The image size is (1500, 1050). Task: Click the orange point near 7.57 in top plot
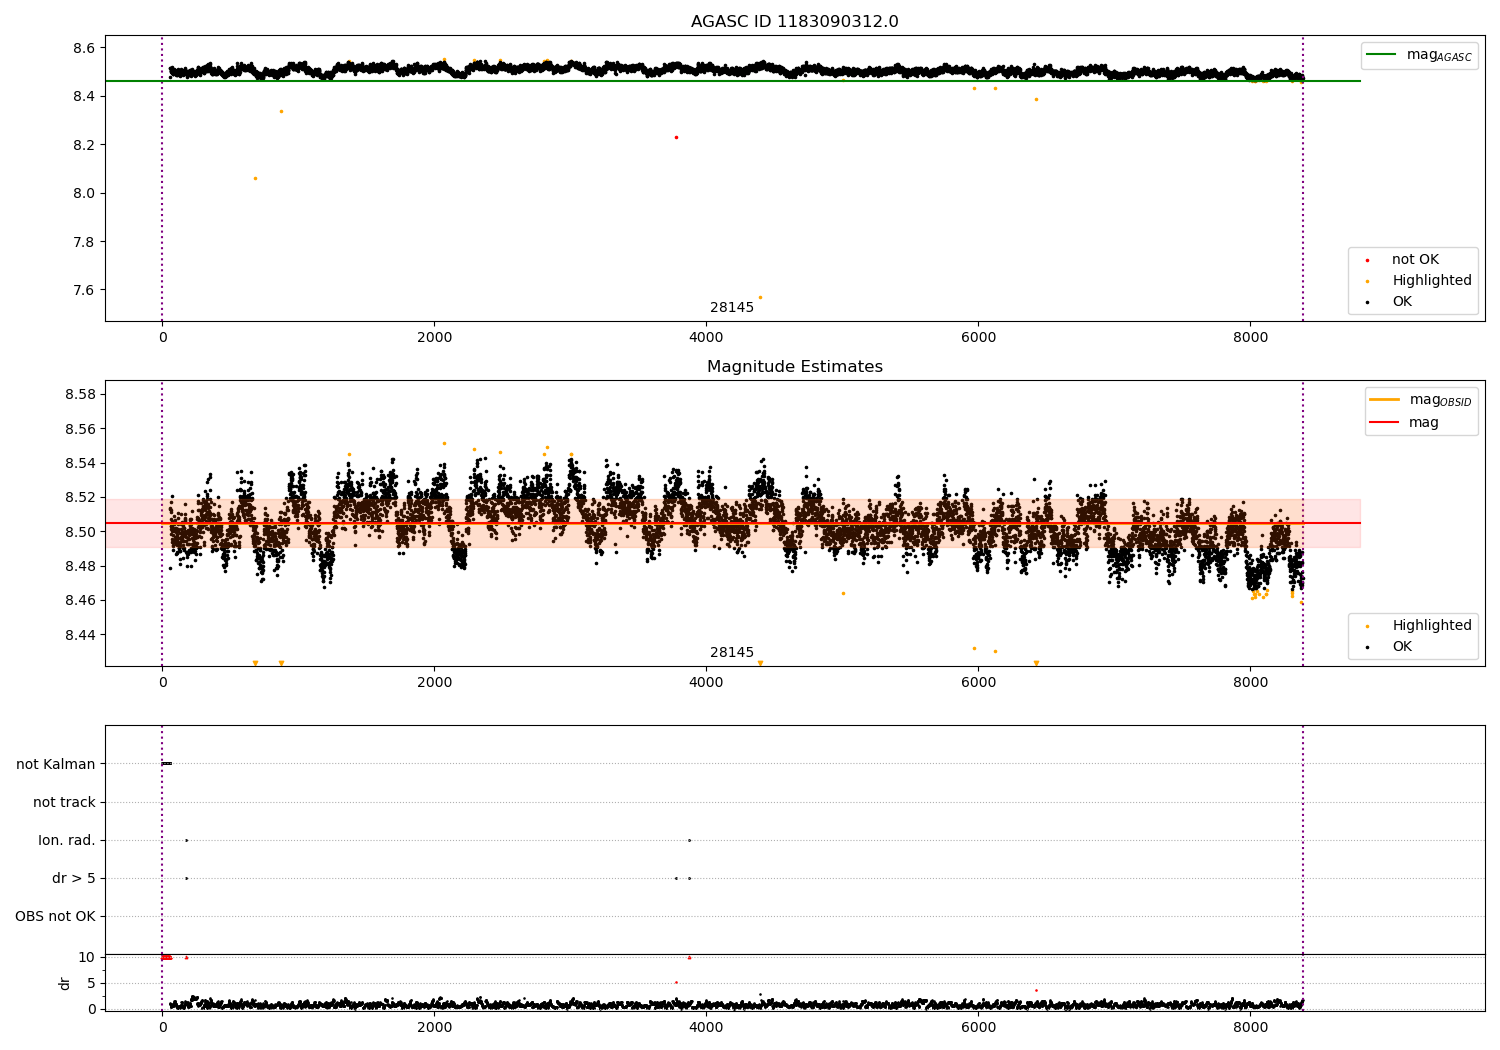[760, 297]
